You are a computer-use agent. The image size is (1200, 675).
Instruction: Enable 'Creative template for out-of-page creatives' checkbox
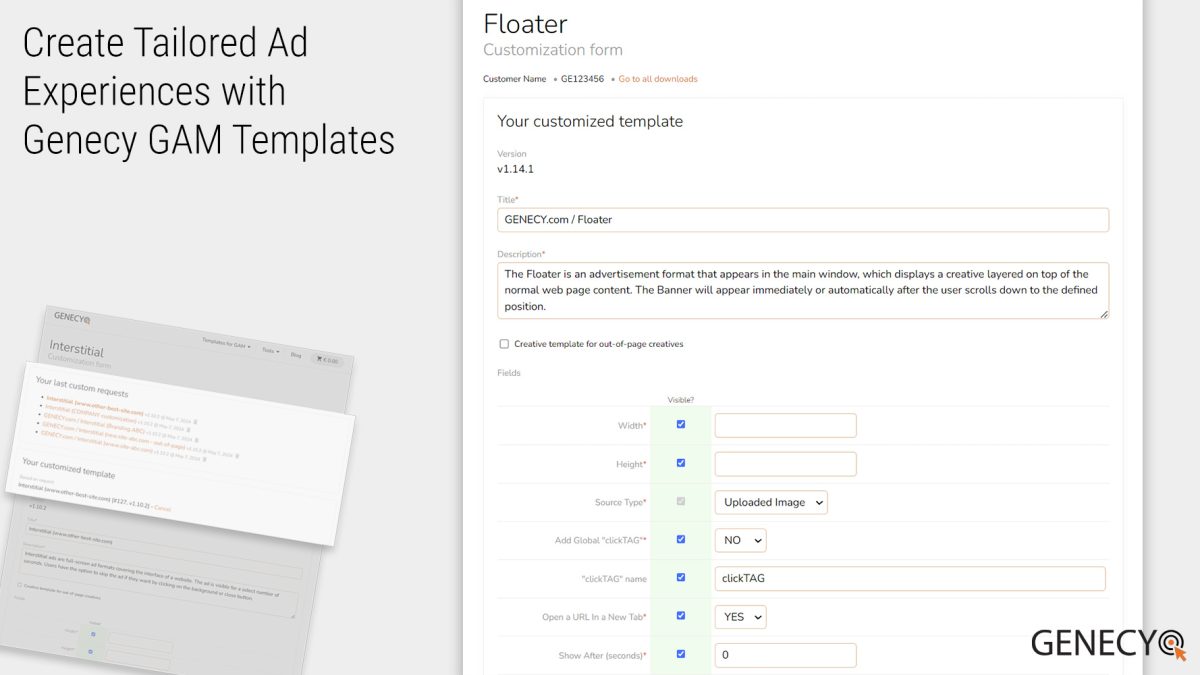(x=504, y=344)
